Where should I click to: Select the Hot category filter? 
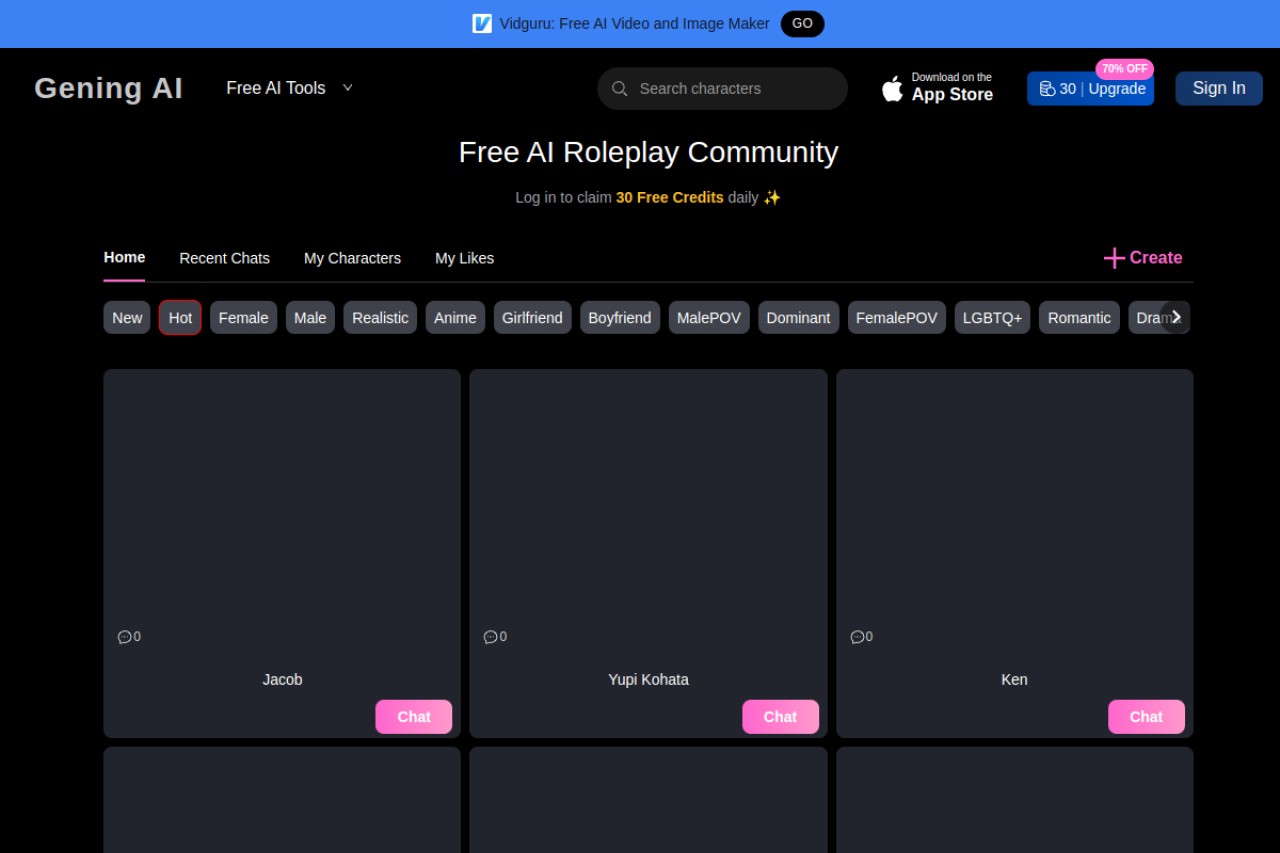pyautogui.click(x=180, y=318)
